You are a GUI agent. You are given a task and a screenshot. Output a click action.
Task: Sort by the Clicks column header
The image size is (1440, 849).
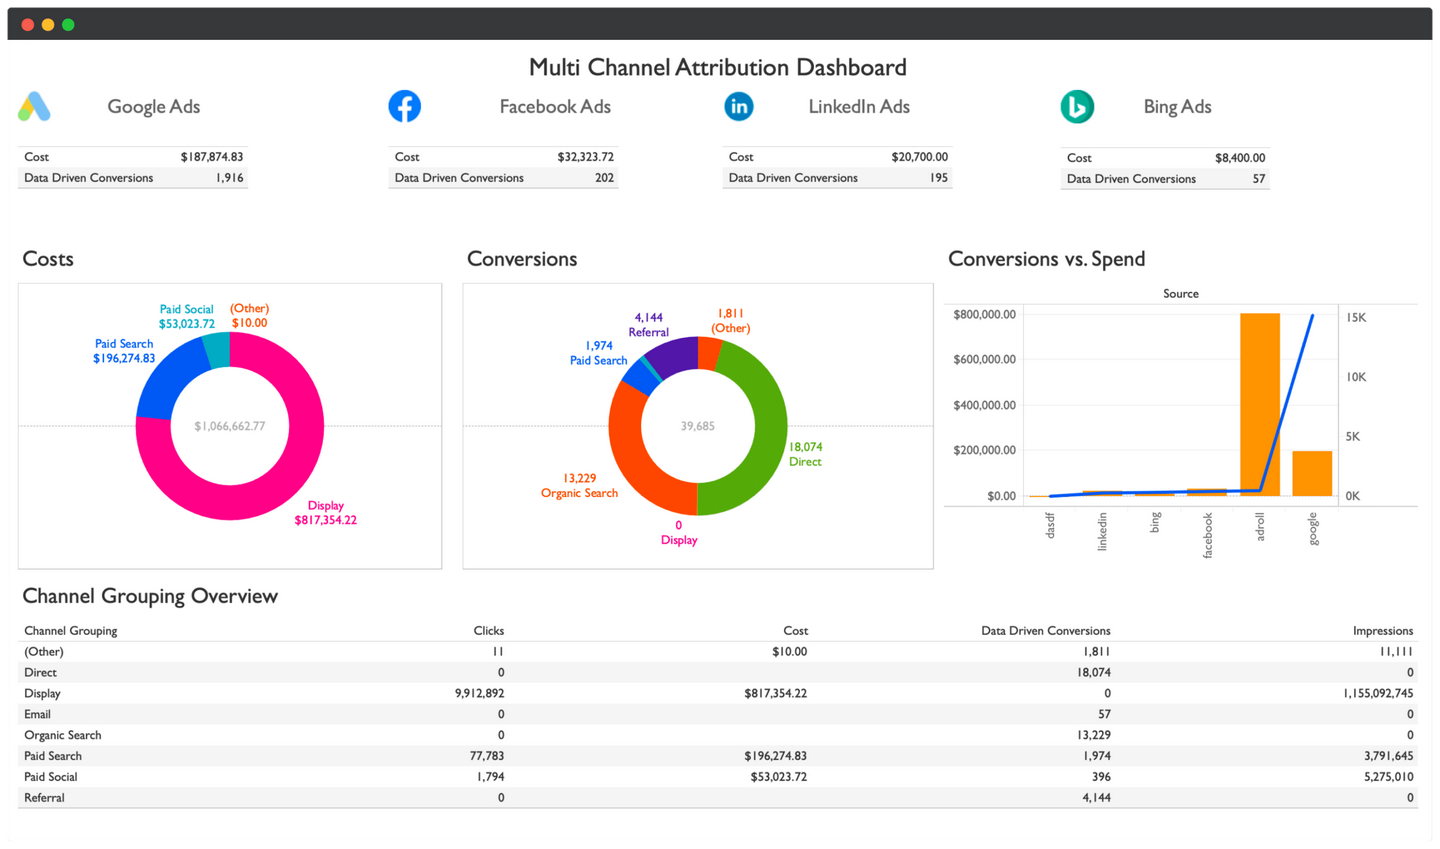(x=489, y=630)
